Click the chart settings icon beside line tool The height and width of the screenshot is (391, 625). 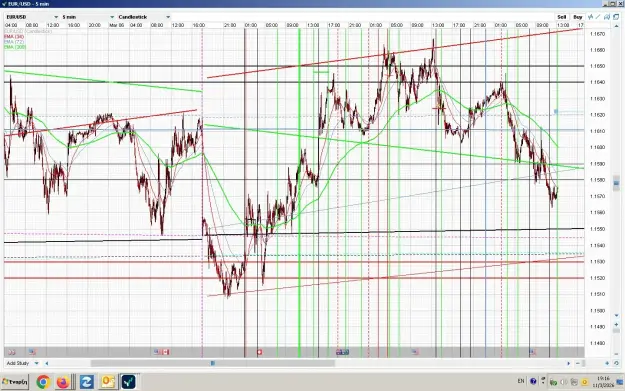click(x=607, y=17)
